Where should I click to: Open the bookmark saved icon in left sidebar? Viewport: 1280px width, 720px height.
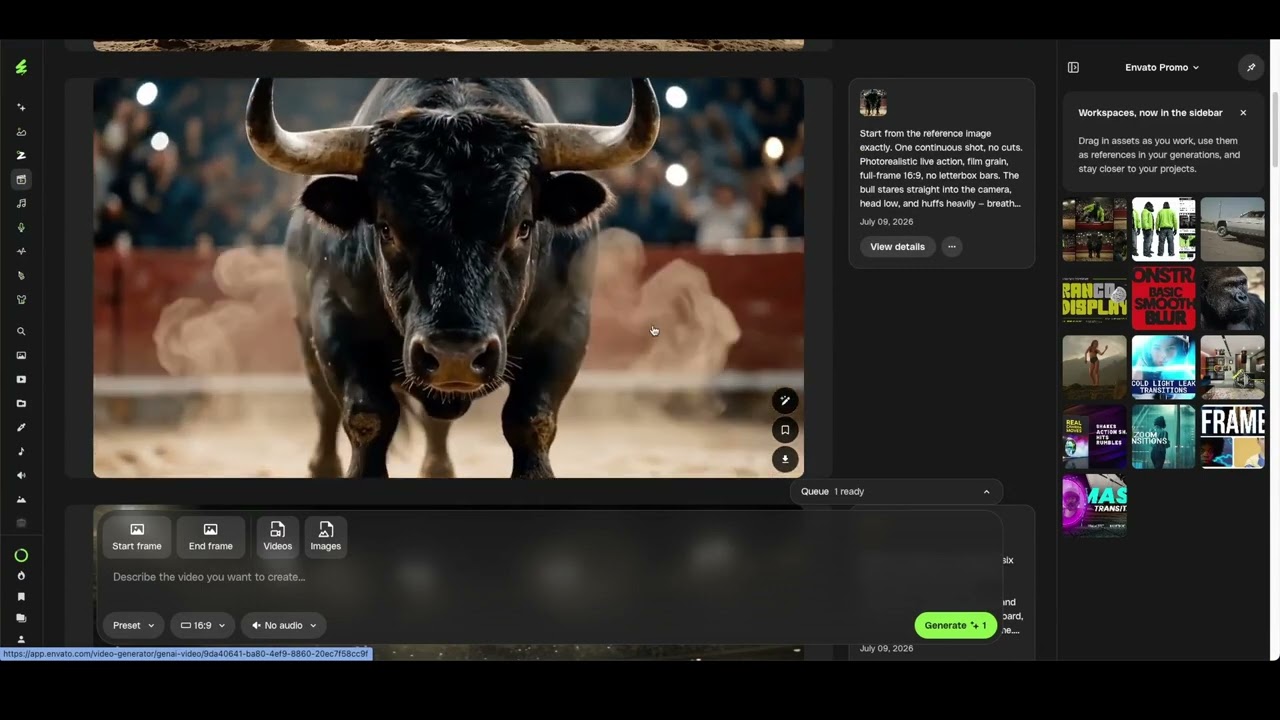click(x=21, y=597)
